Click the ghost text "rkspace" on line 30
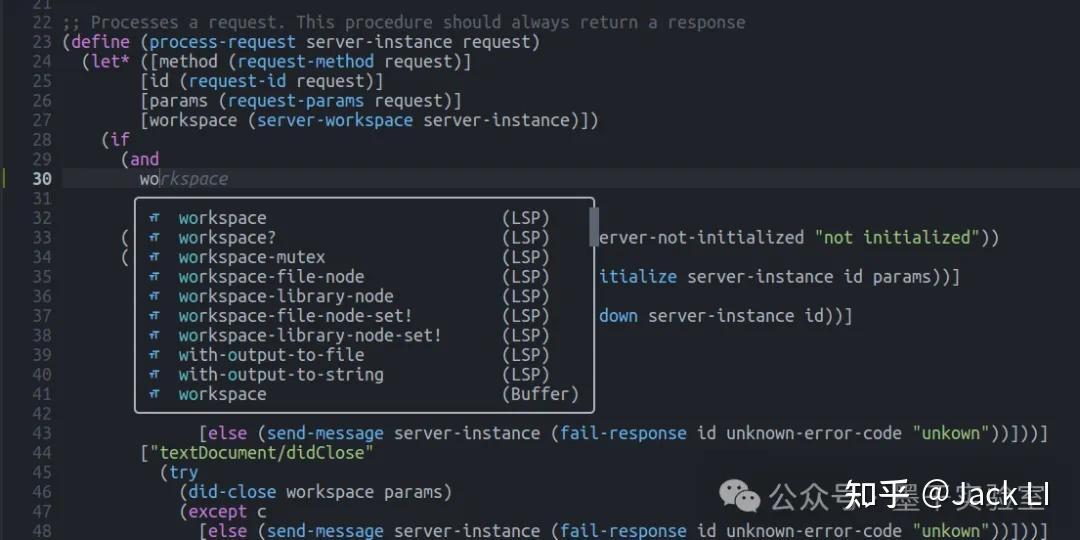This screenshot has height=540, width=1080. pyautogui.click(x=194, y=179)
